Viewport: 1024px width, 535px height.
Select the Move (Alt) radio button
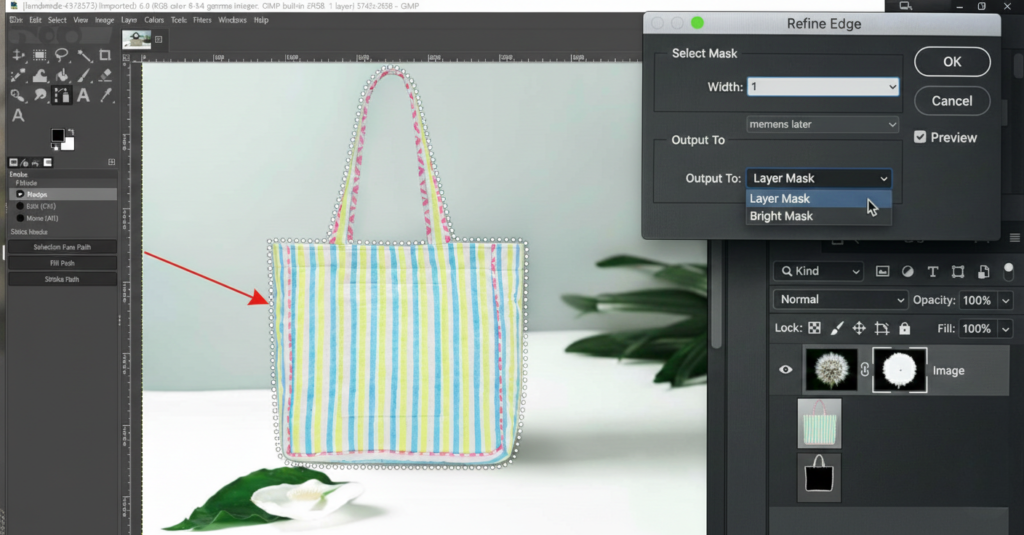pos(20,218)
